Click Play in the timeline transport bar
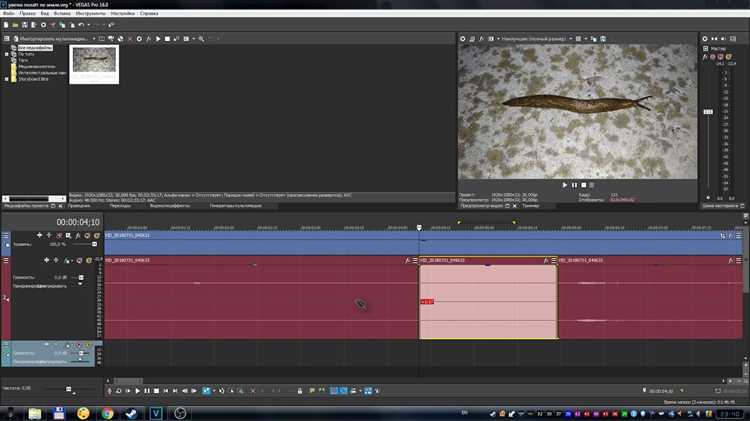This screenshot has width=750, height=421. coord(138,391)
